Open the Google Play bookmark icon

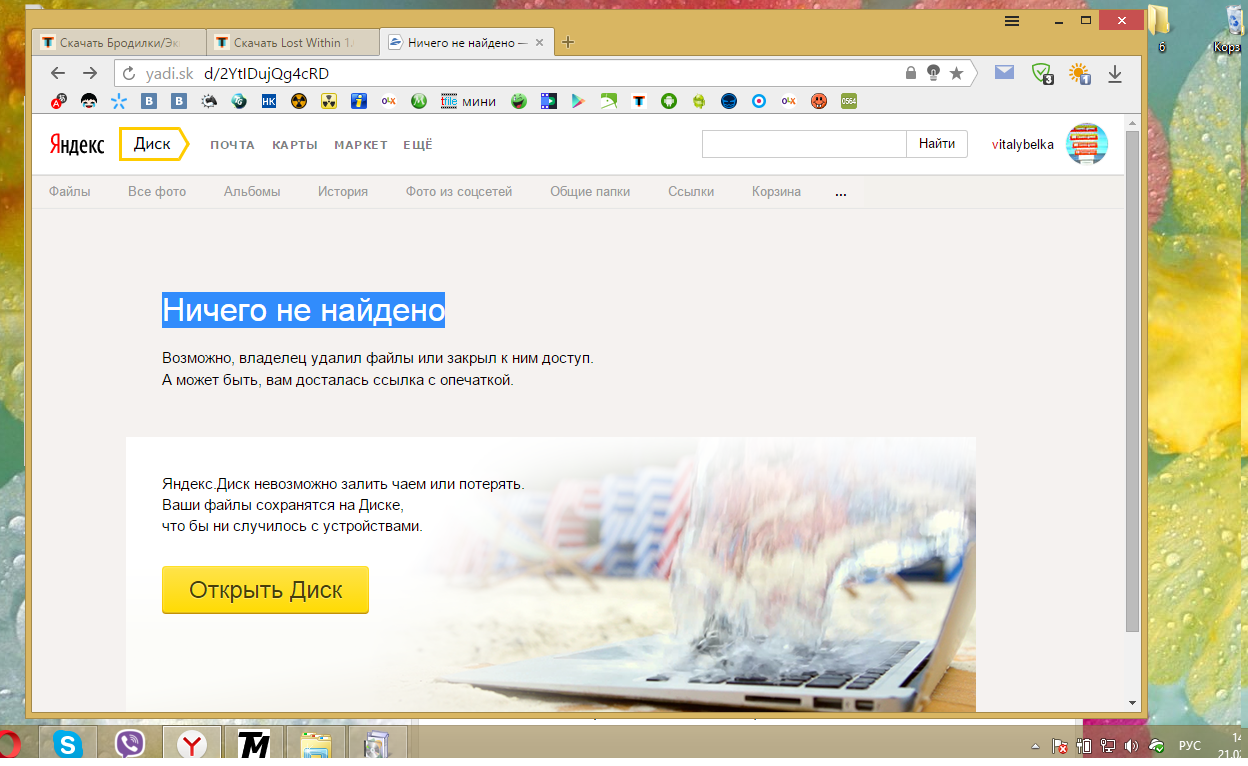pos(578,101)
